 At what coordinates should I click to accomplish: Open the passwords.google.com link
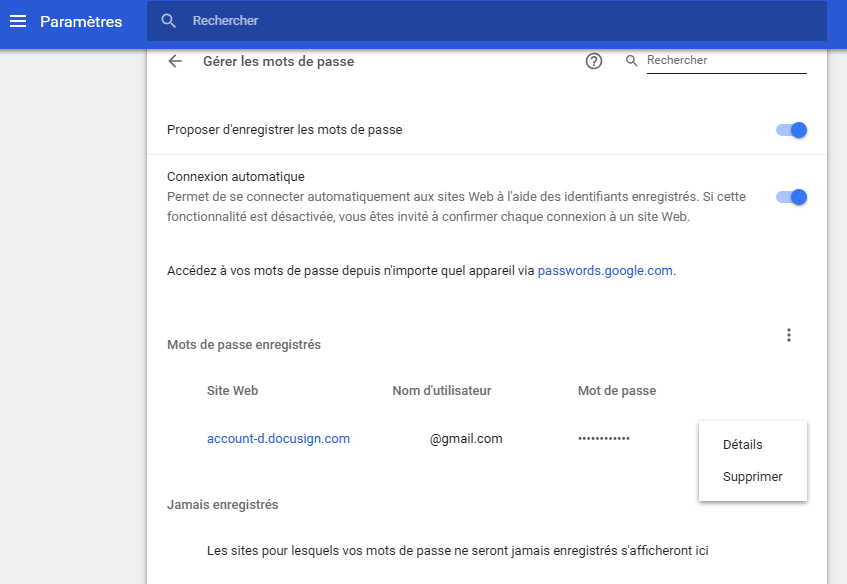(x=605, y=270)
